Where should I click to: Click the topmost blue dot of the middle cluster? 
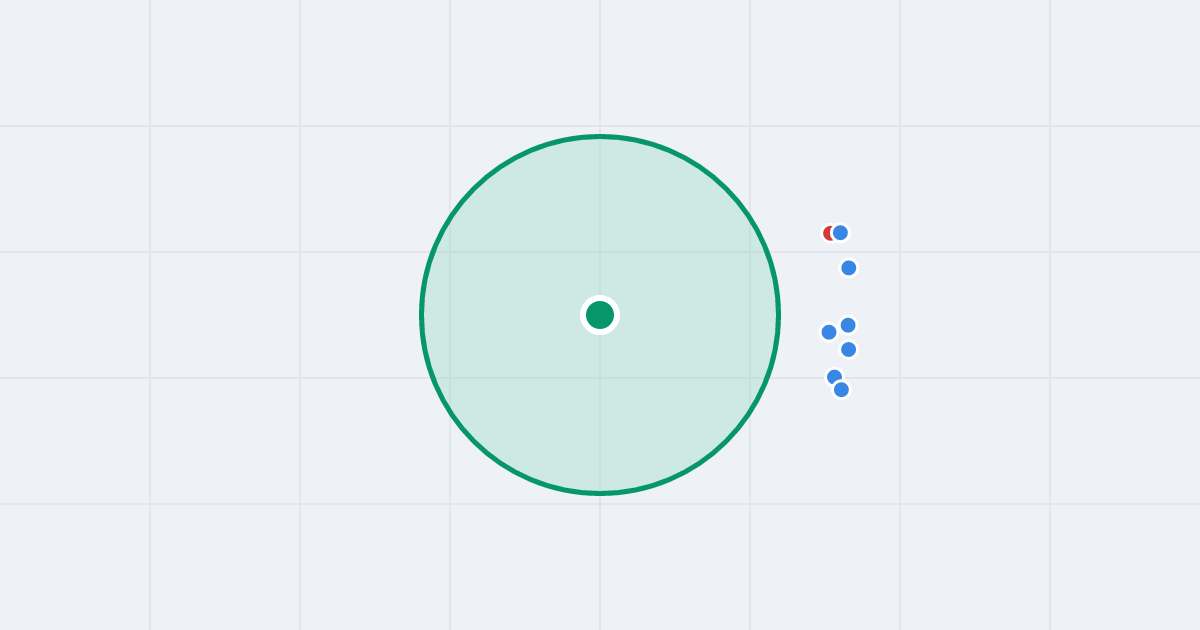[848, 325]
